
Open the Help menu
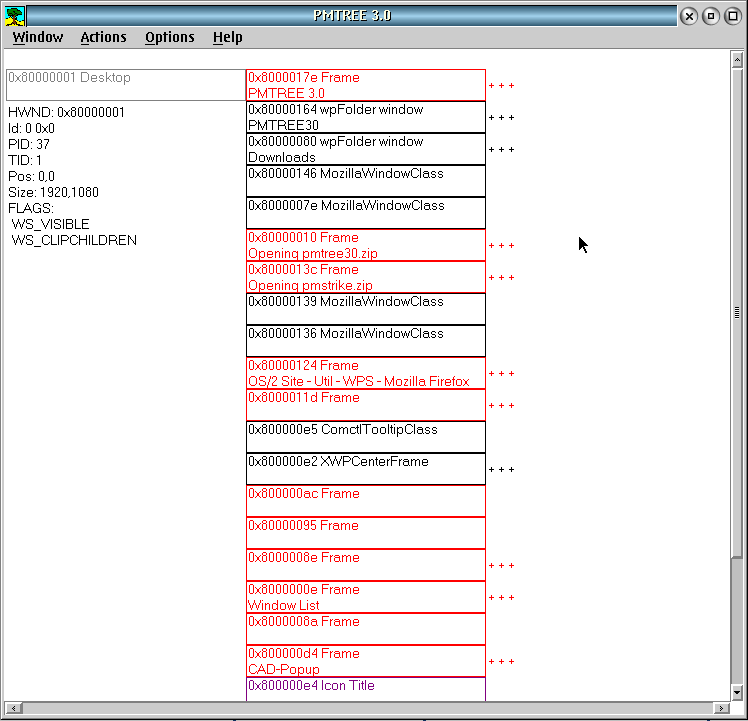228,37
